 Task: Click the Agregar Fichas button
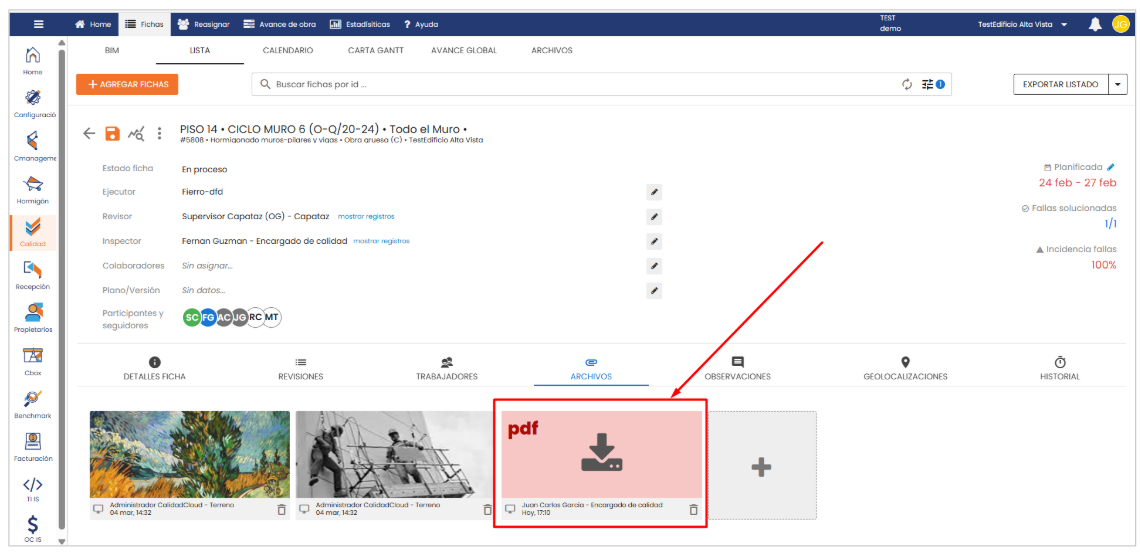pyautogui.click(x=127, y=85)
